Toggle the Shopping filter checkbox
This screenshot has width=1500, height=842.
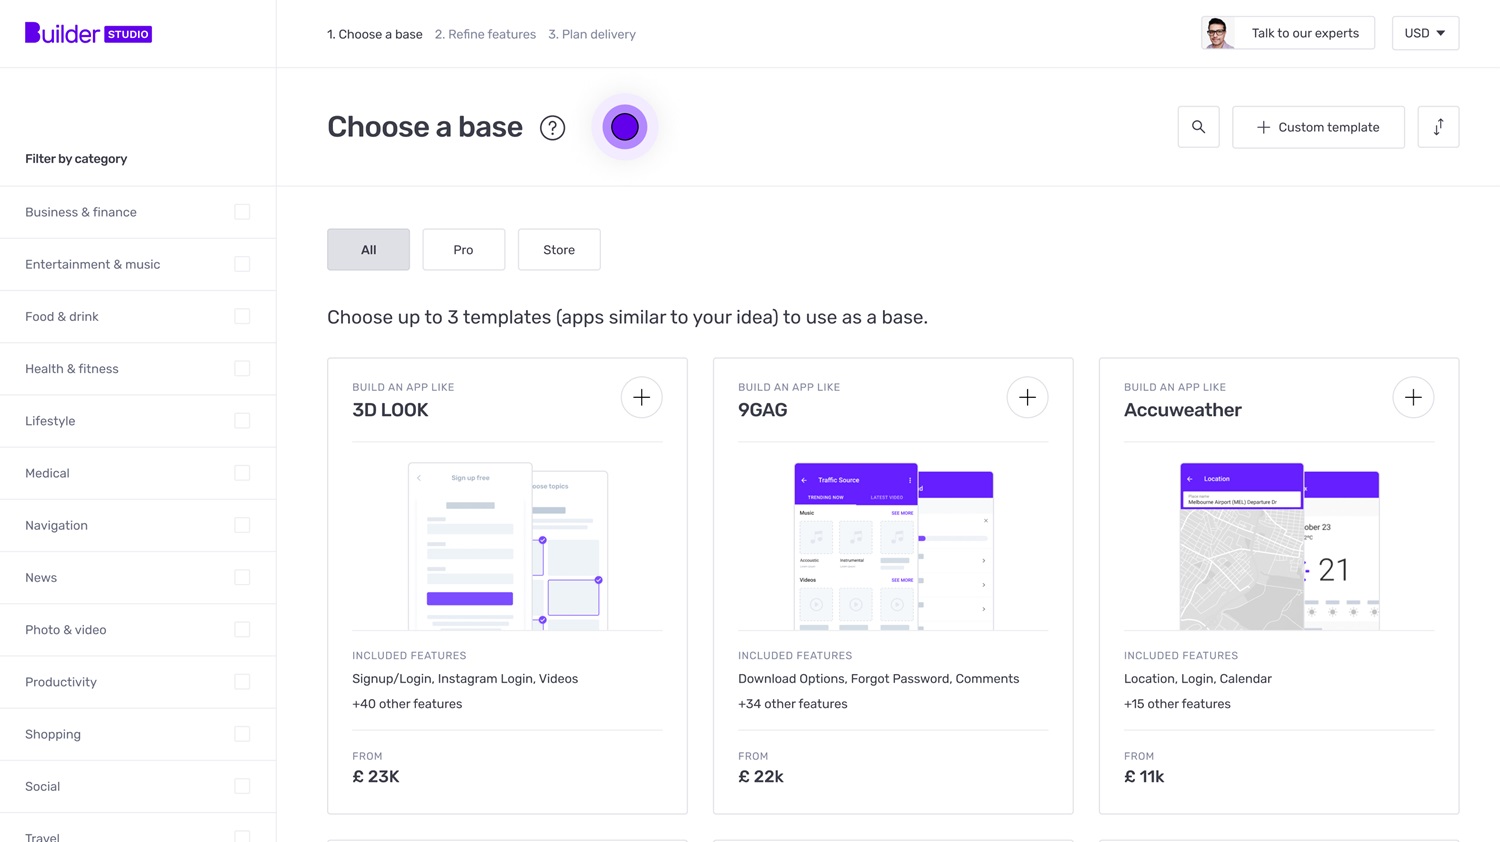242,734
